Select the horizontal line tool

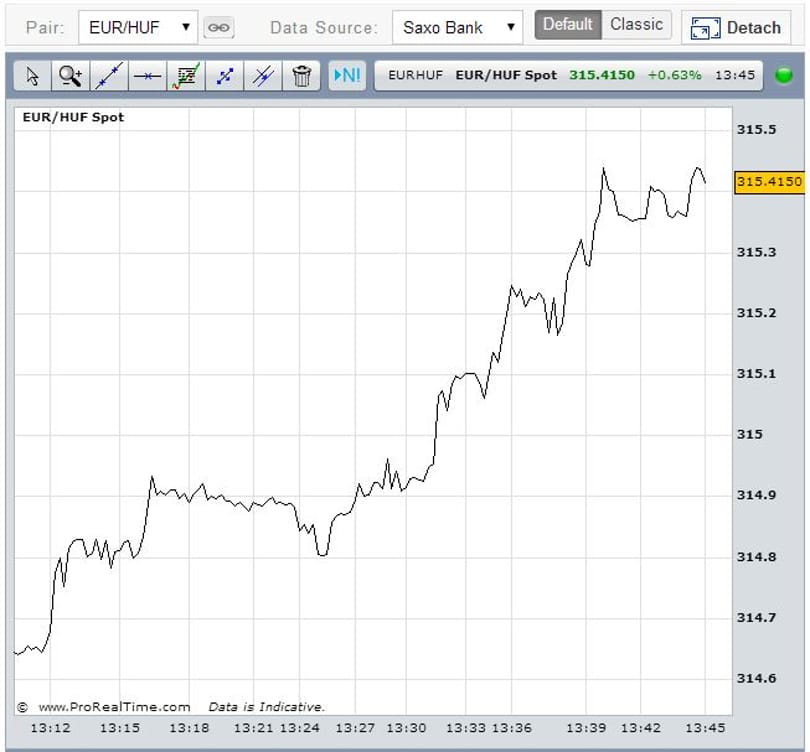point(148,76)
